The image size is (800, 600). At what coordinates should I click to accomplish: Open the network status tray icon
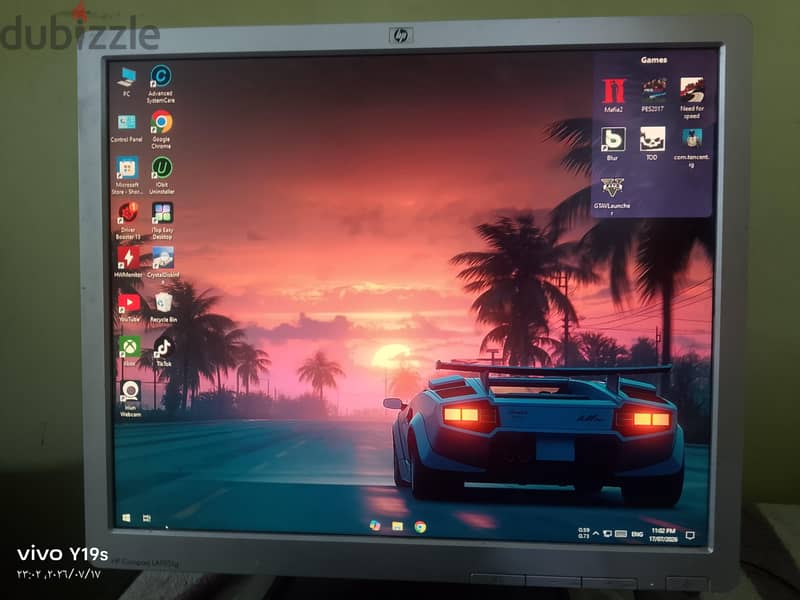tap(607, 534)
